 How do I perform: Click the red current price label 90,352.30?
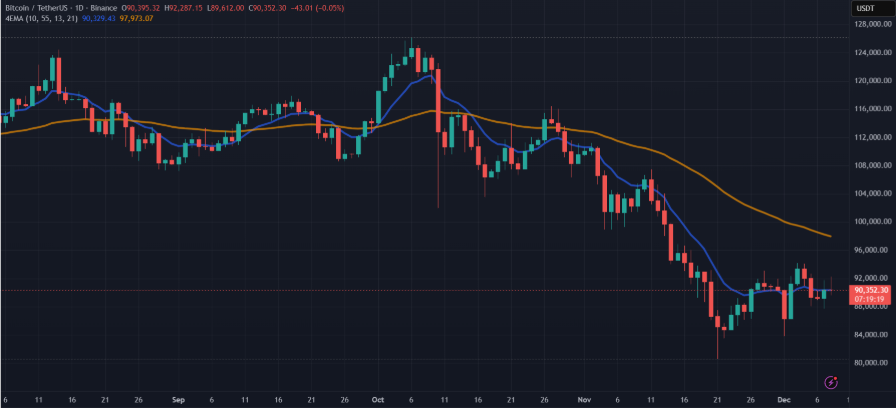[871, 290]
